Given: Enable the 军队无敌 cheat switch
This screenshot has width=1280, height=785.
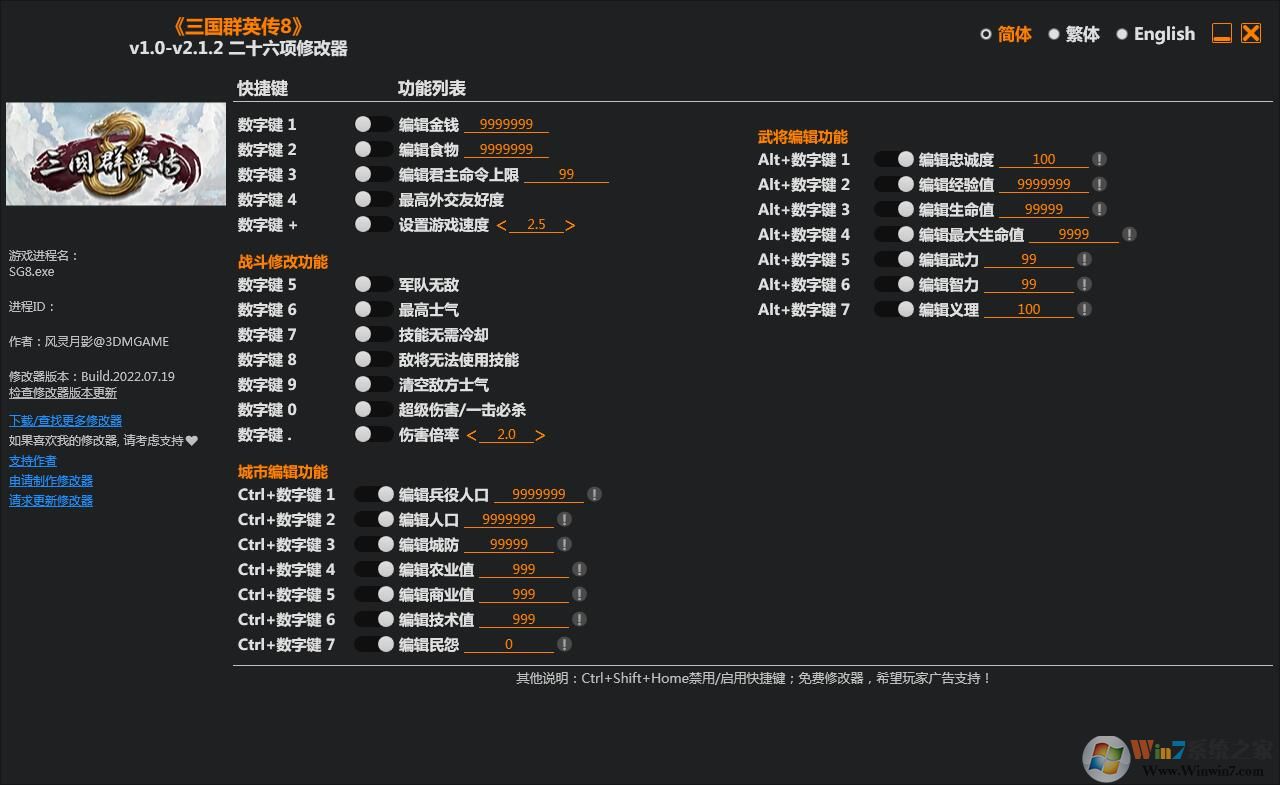Looking at the screenshot, I should click(374, 284).
